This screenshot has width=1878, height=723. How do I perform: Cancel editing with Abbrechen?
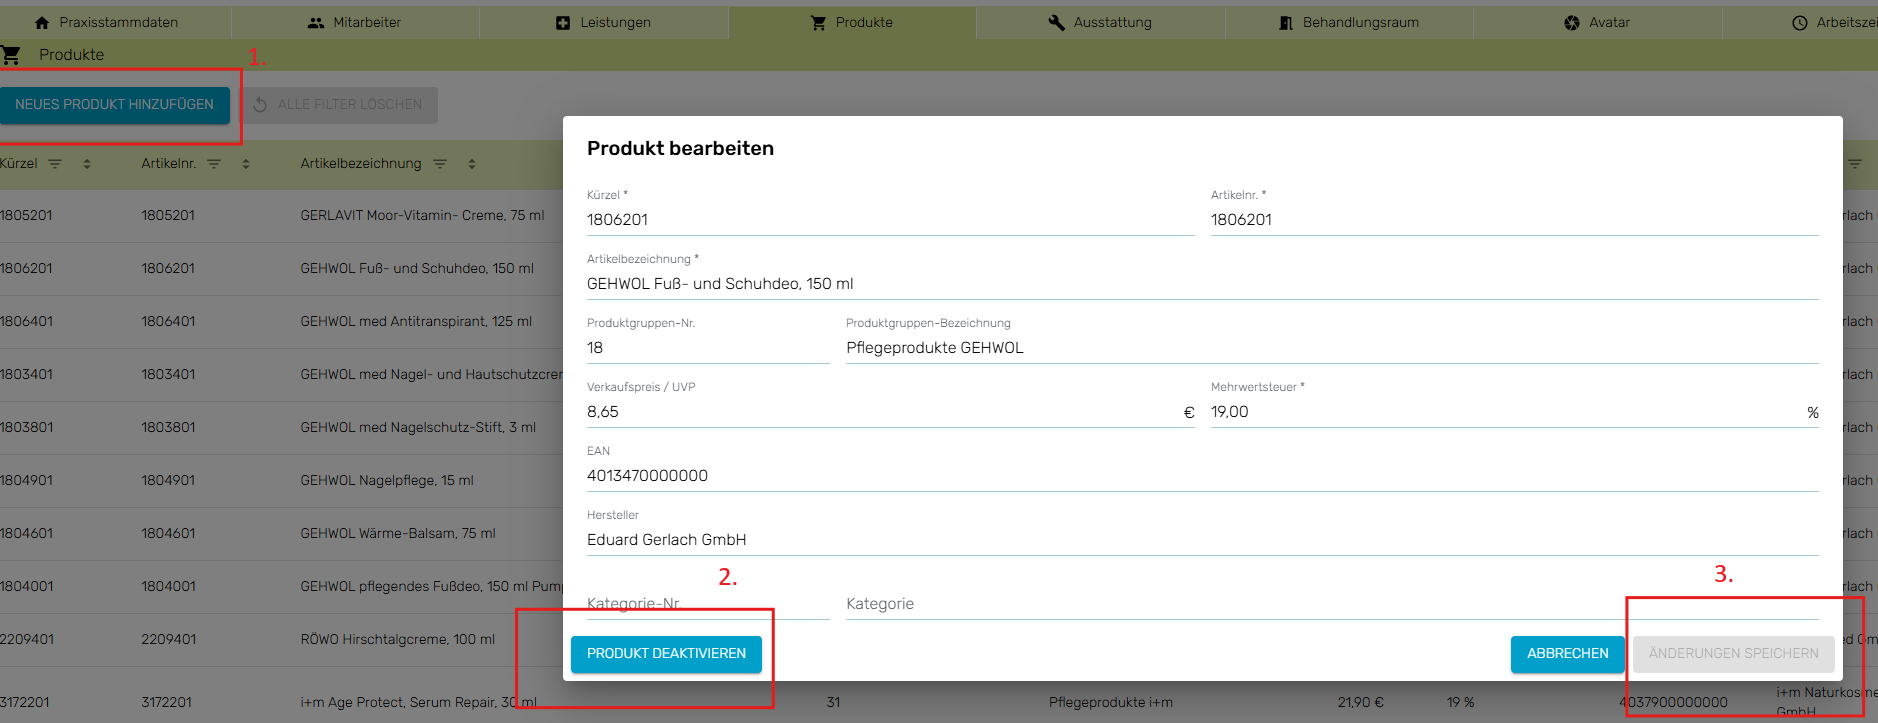click(x=1567, y=653)
